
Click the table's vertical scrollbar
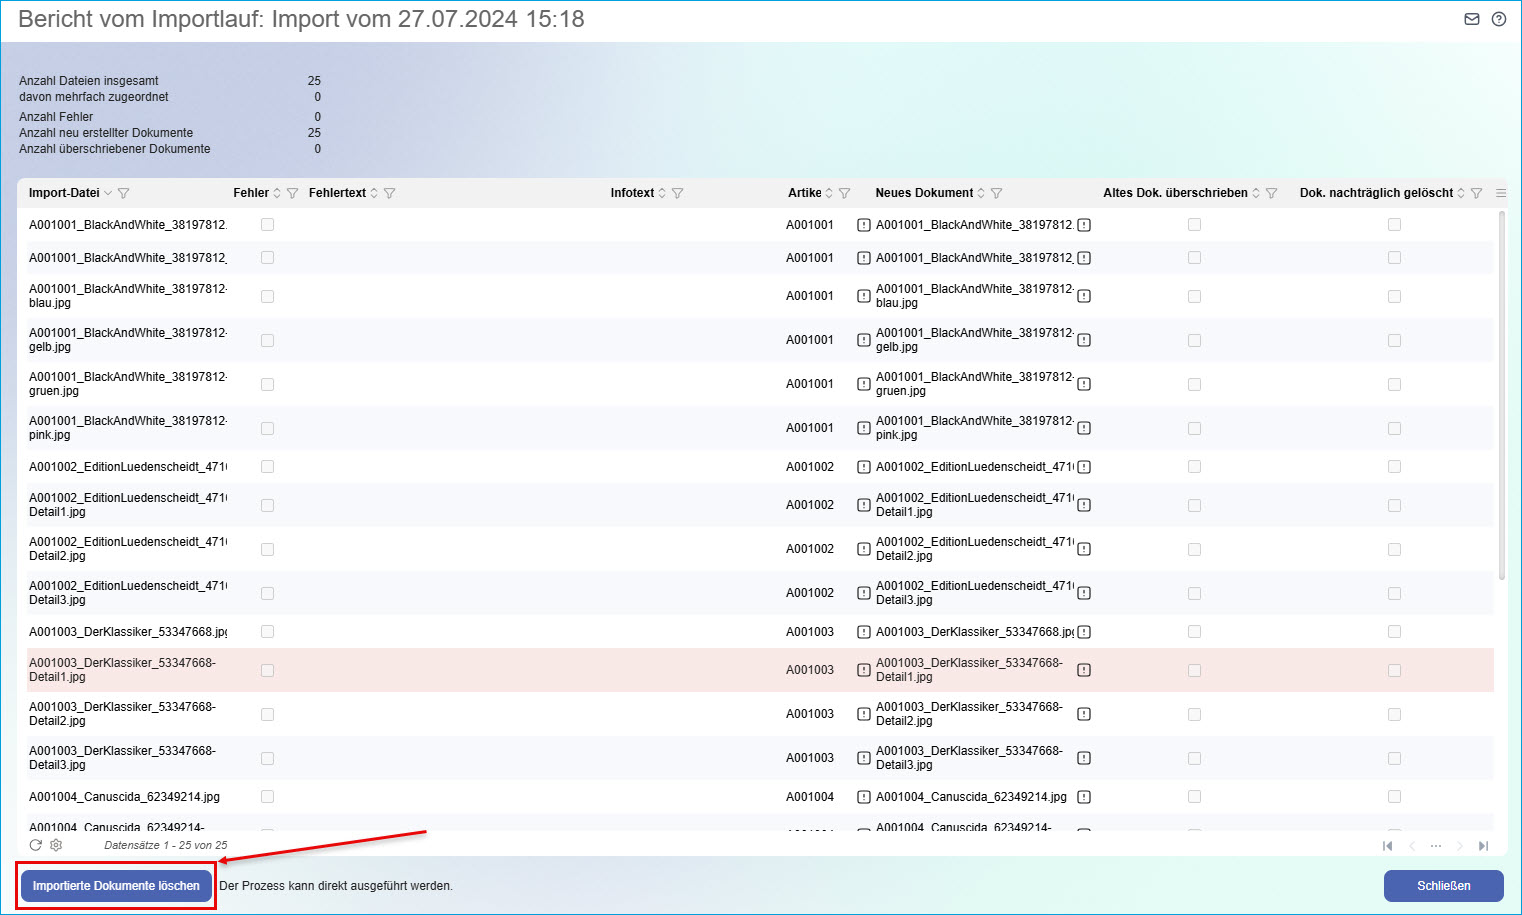[x=1501, y=400]
